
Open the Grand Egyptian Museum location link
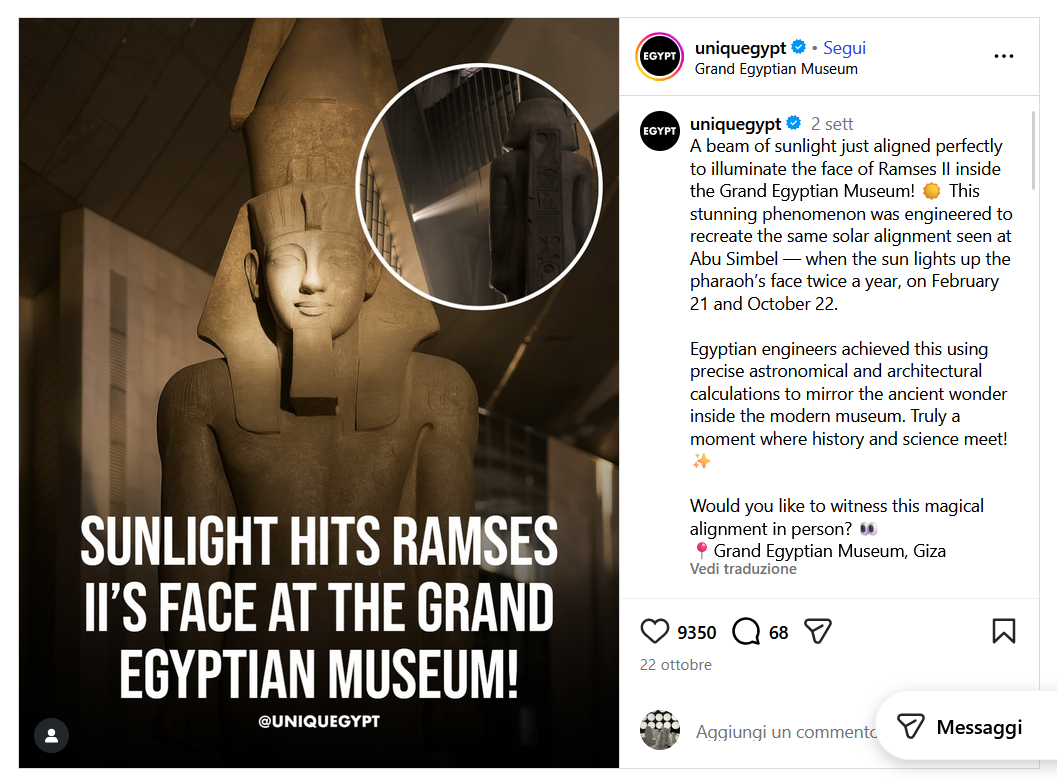776,69
